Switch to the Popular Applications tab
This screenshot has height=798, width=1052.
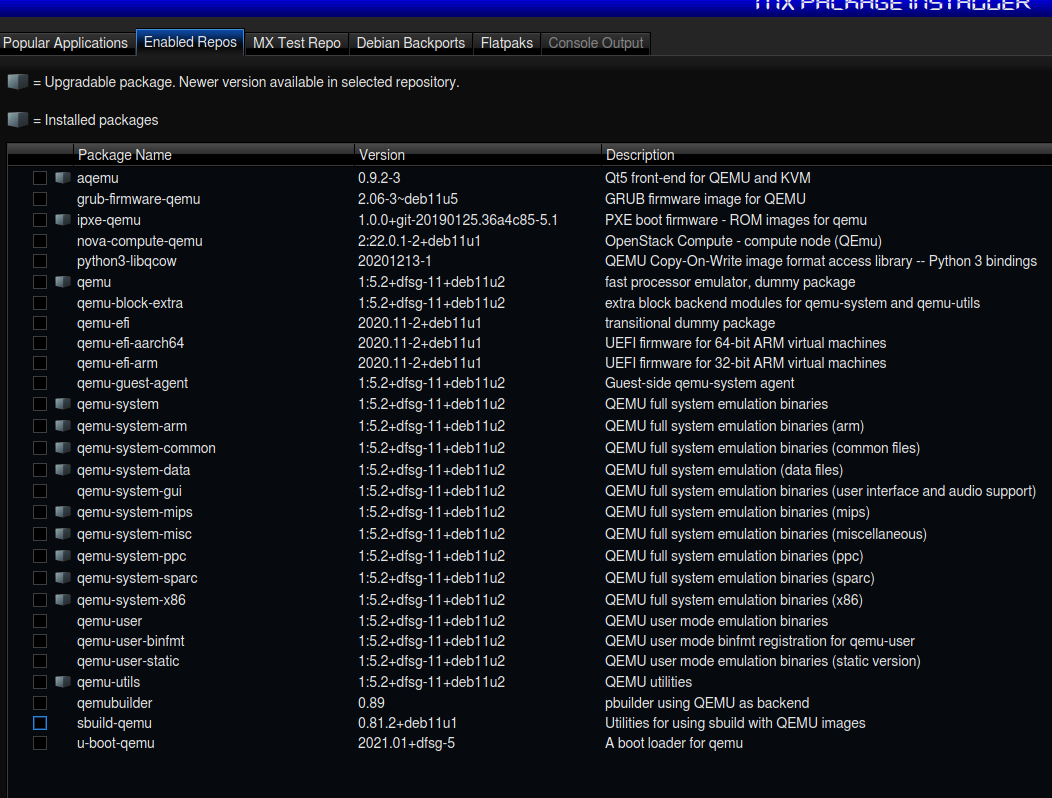coord(65,43)
